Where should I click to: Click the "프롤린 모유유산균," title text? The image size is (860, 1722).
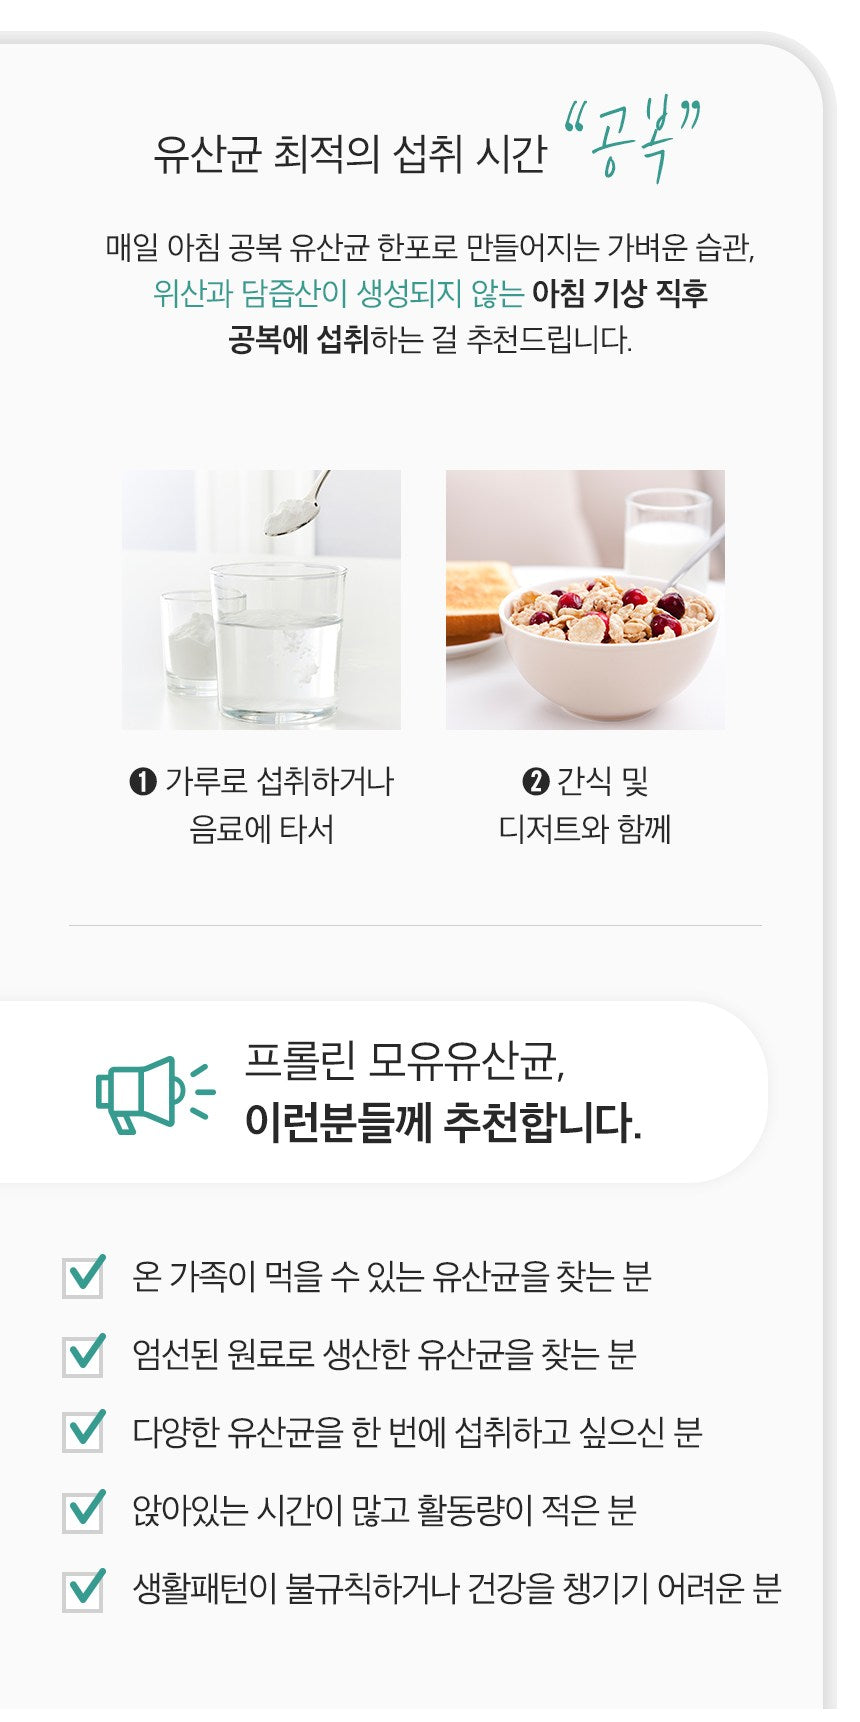[405, 1060]
